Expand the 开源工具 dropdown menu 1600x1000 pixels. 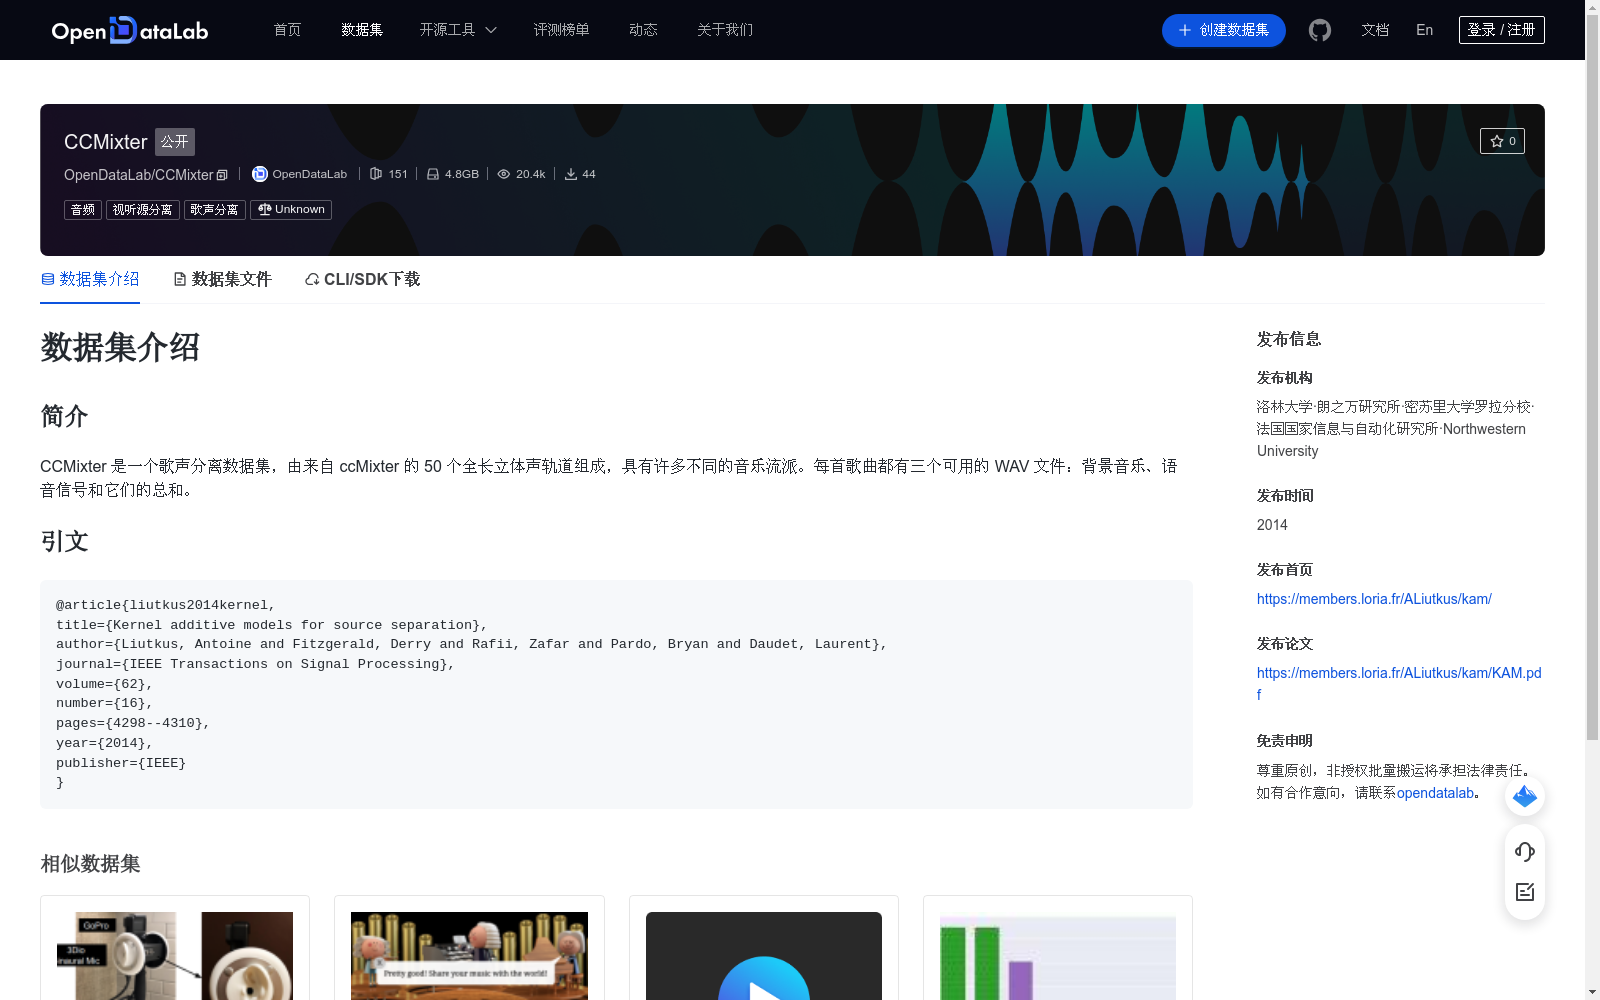458,30
